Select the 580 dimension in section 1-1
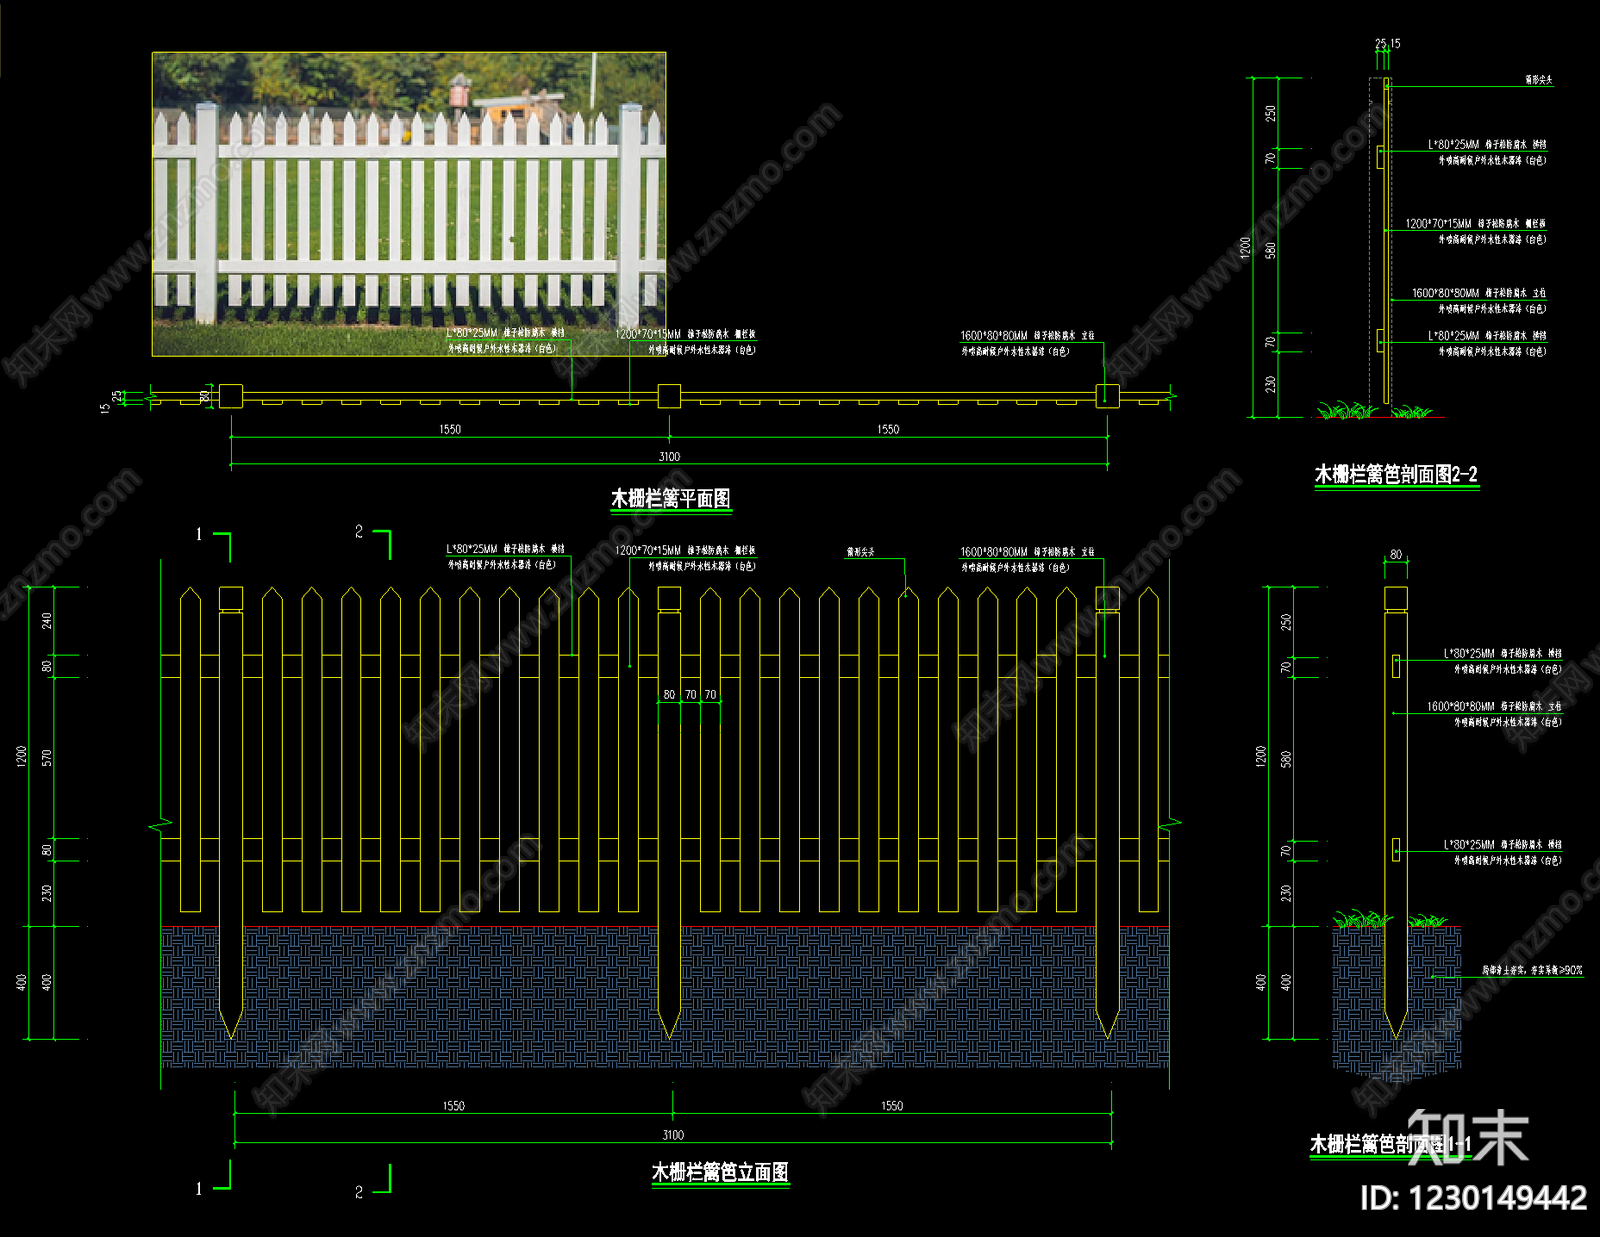This screenshot has height=1237, width=1600. click(1287, 758)
